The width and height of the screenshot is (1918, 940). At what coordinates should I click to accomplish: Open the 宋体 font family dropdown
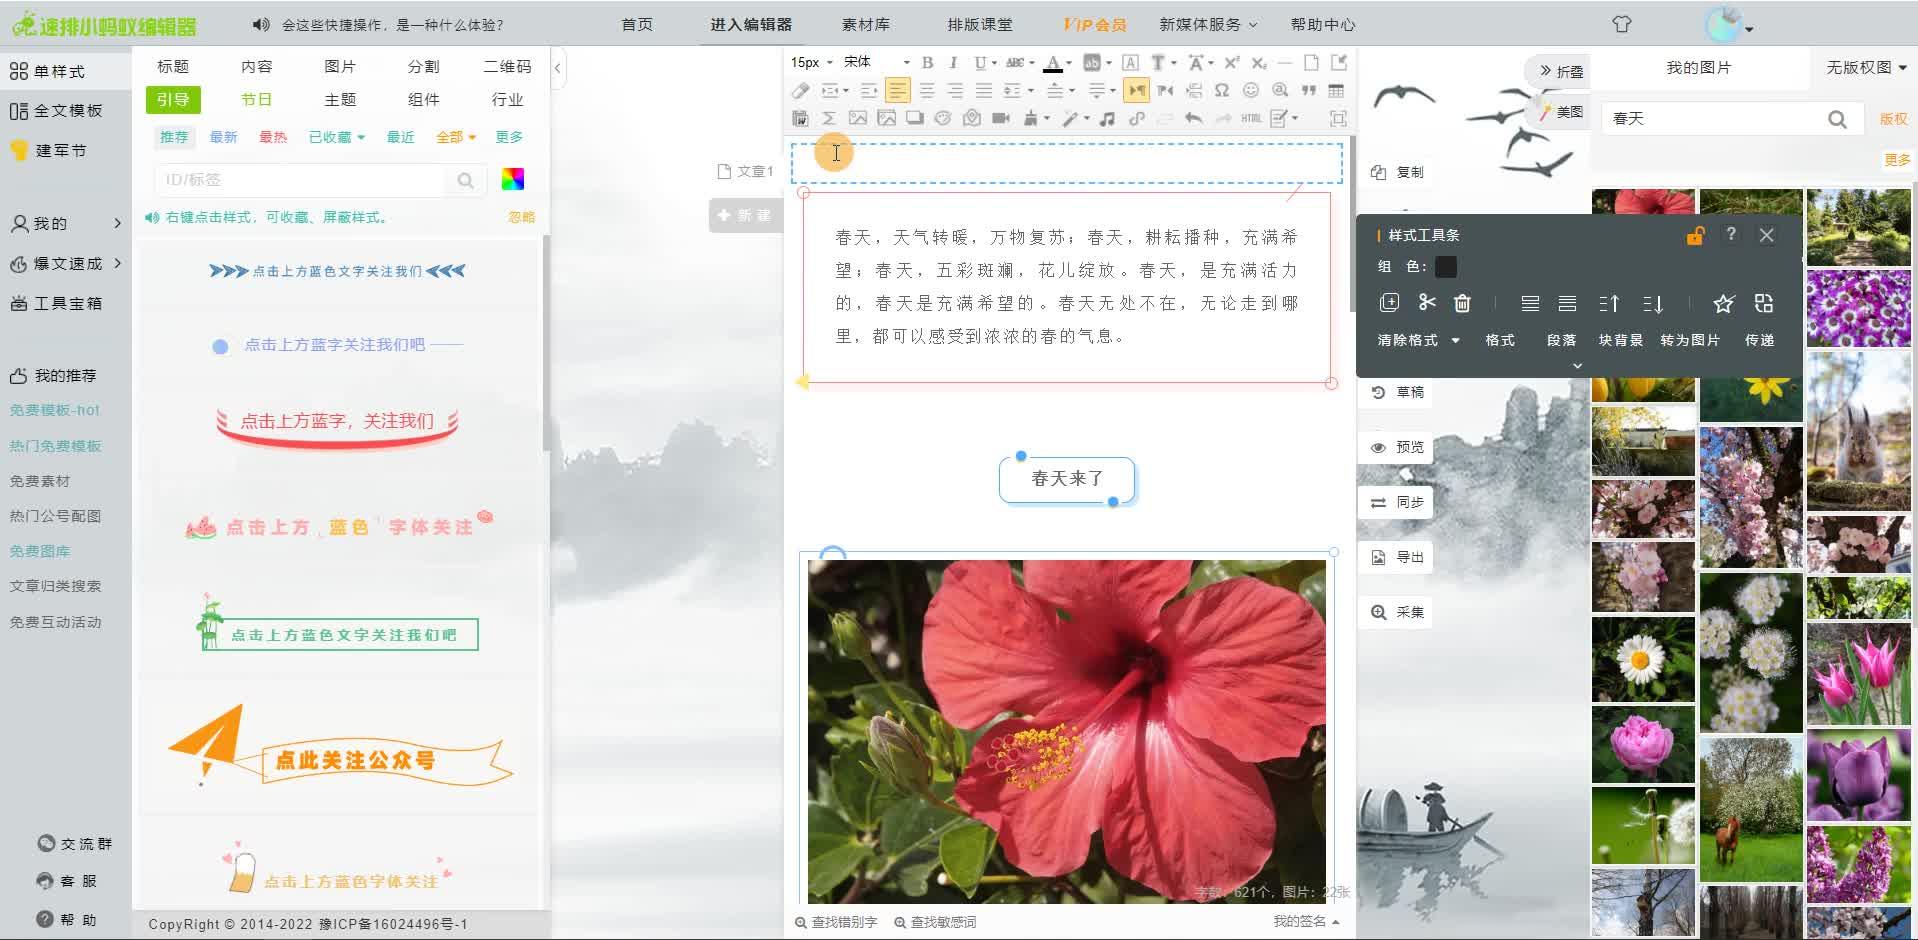click(876, 63)
